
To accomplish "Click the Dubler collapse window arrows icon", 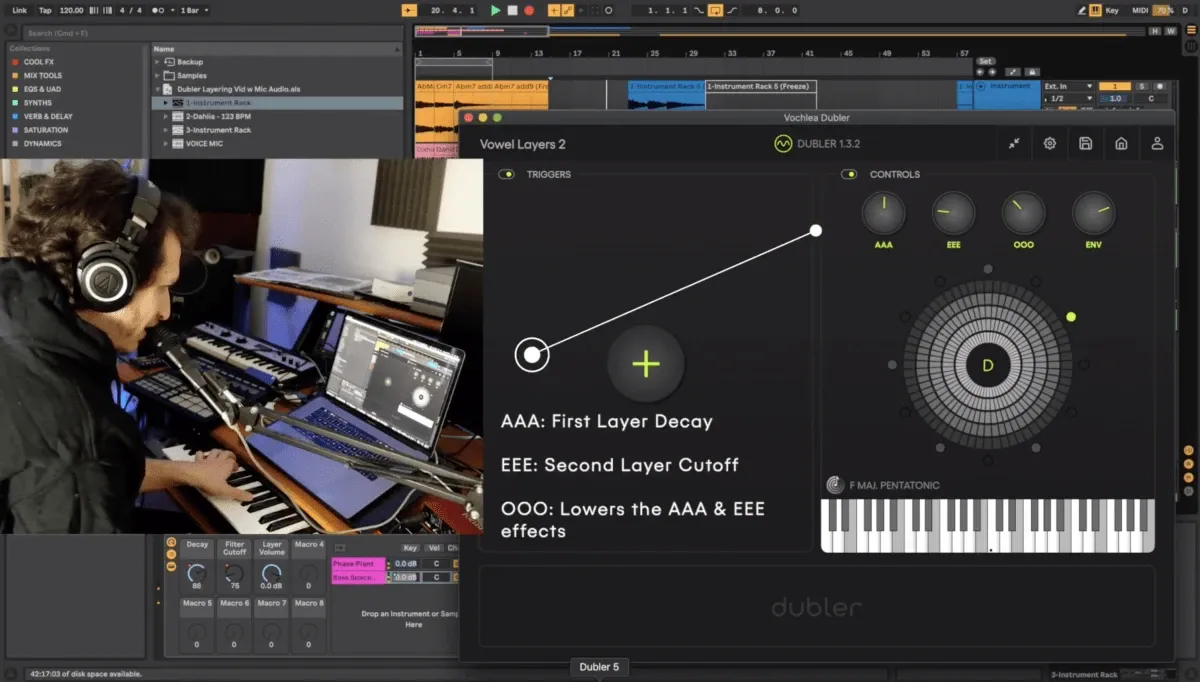I will tap(1014, 144).
